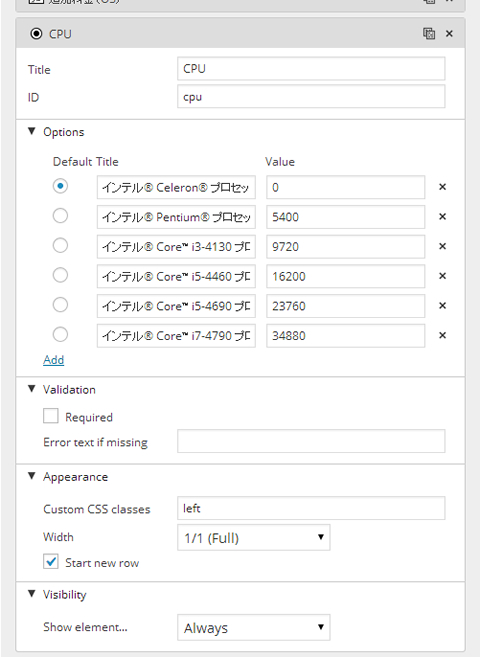The height and width of the screenshot is (657, 480).
Task: Collapse the Validation section
Action: click(x=32, y=389)
